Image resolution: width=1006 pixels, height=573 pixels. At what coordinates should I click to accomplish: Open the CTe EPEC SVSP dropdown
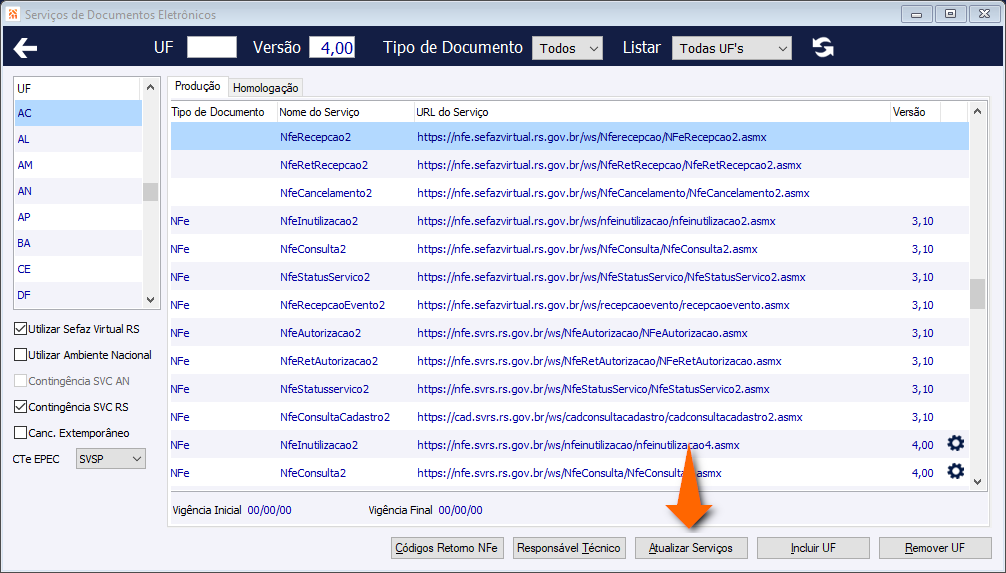pos(110,459)
